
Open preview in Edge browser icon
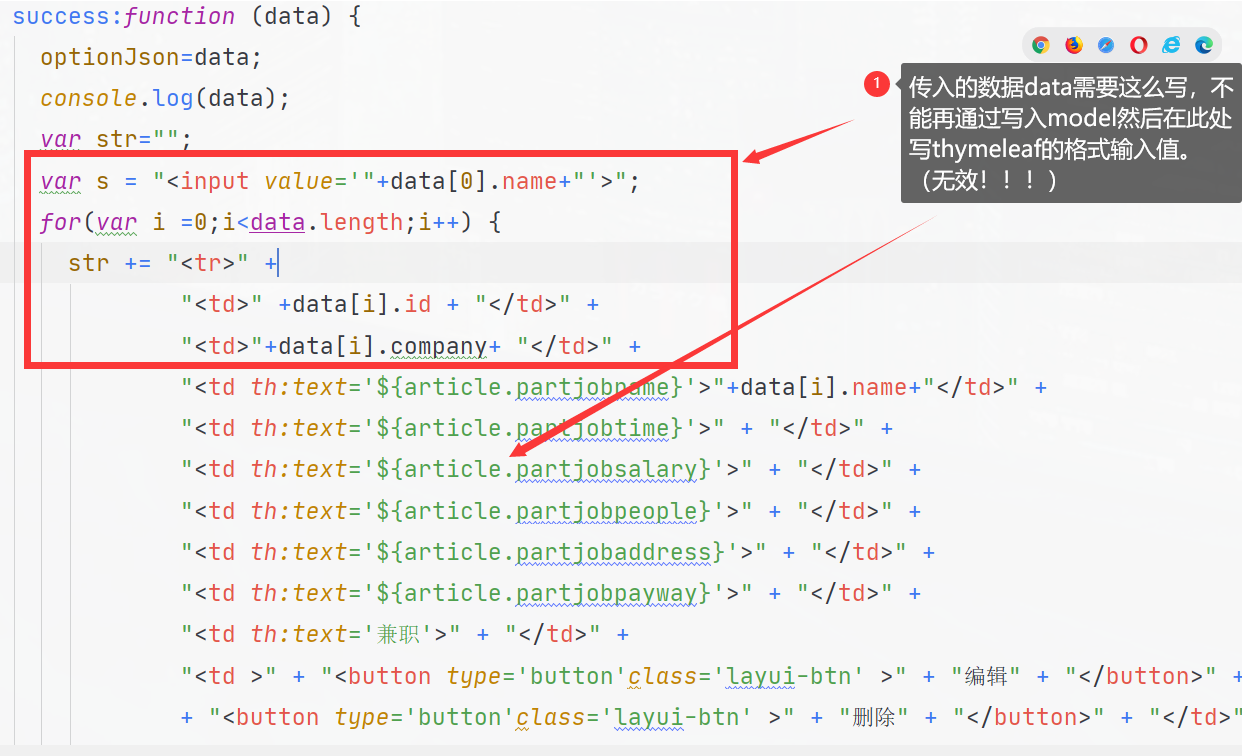[x=1204, y=45]
